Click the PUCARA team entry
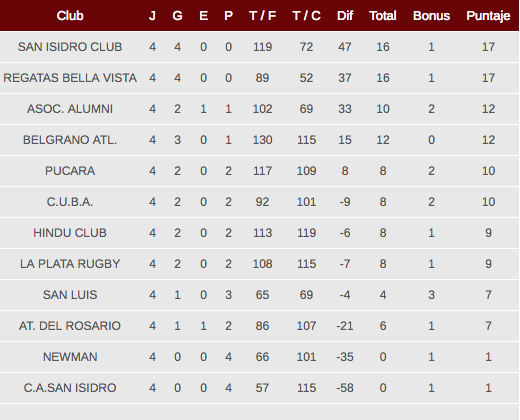The image size is (520, 420). pos(70,171)
